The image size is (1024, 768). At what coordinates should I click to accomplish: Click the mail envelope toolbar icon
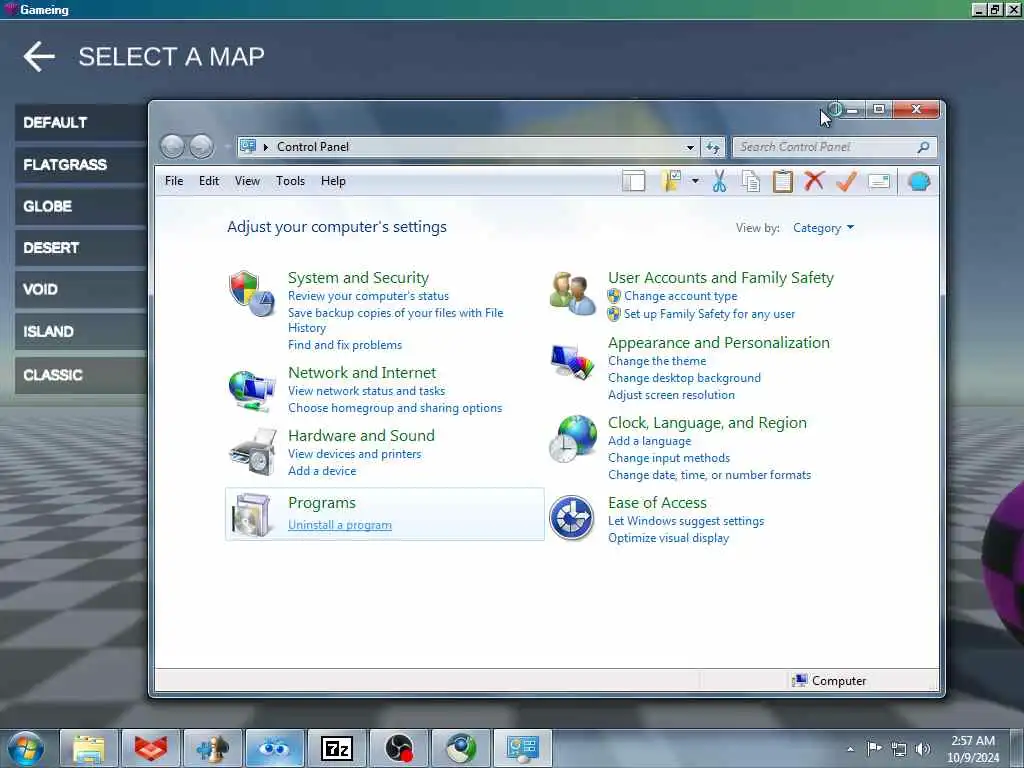(x=879, y=181)
